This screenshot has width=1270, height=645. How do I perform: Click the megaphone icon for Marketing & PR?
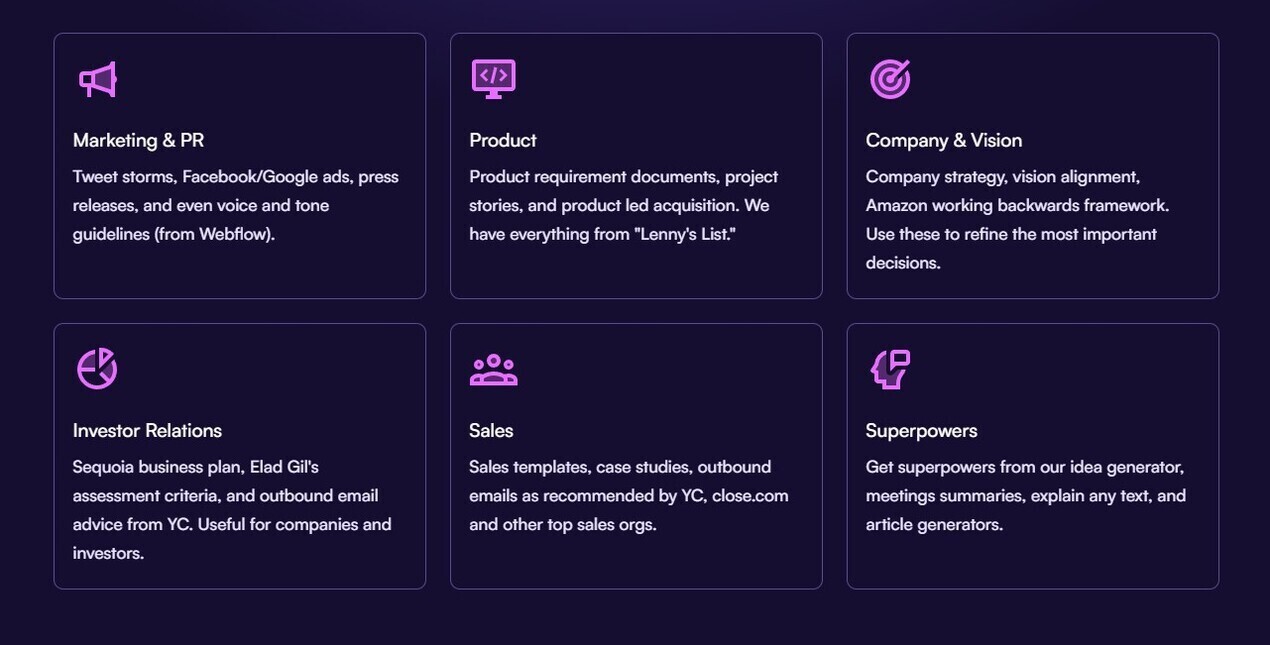[x=97, y=79]
